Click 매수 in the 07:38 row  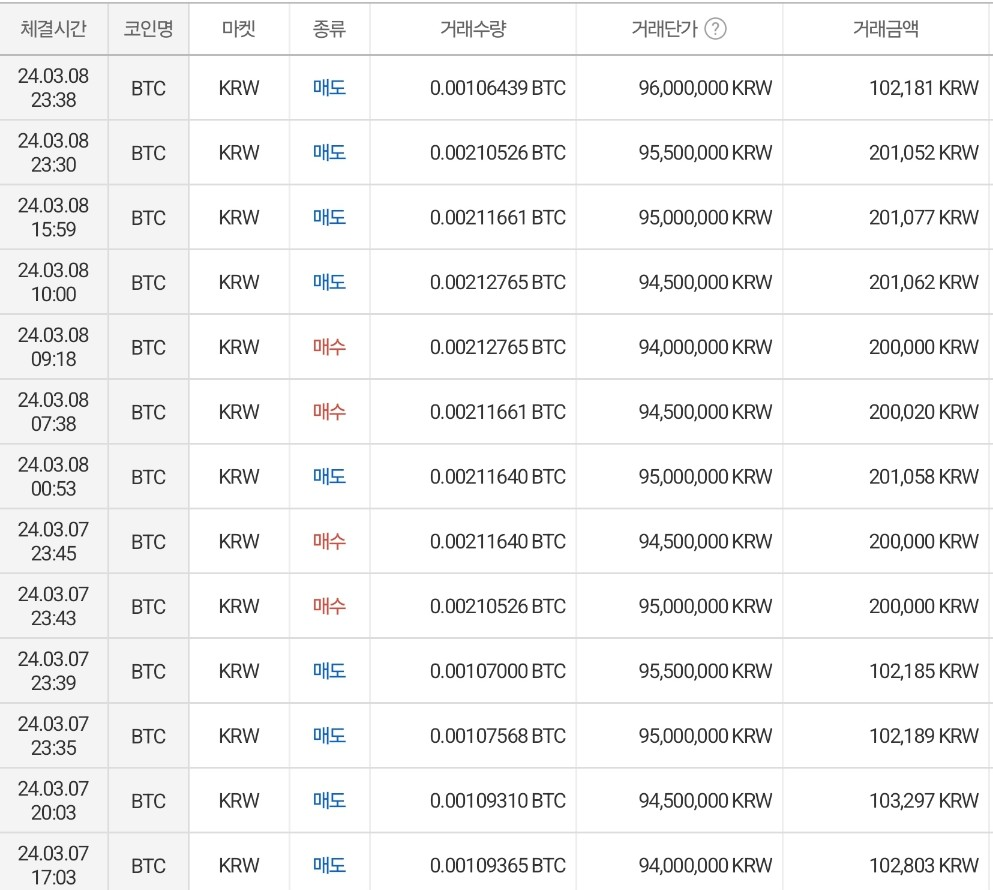pyautogui.click(x=329, y=412)
